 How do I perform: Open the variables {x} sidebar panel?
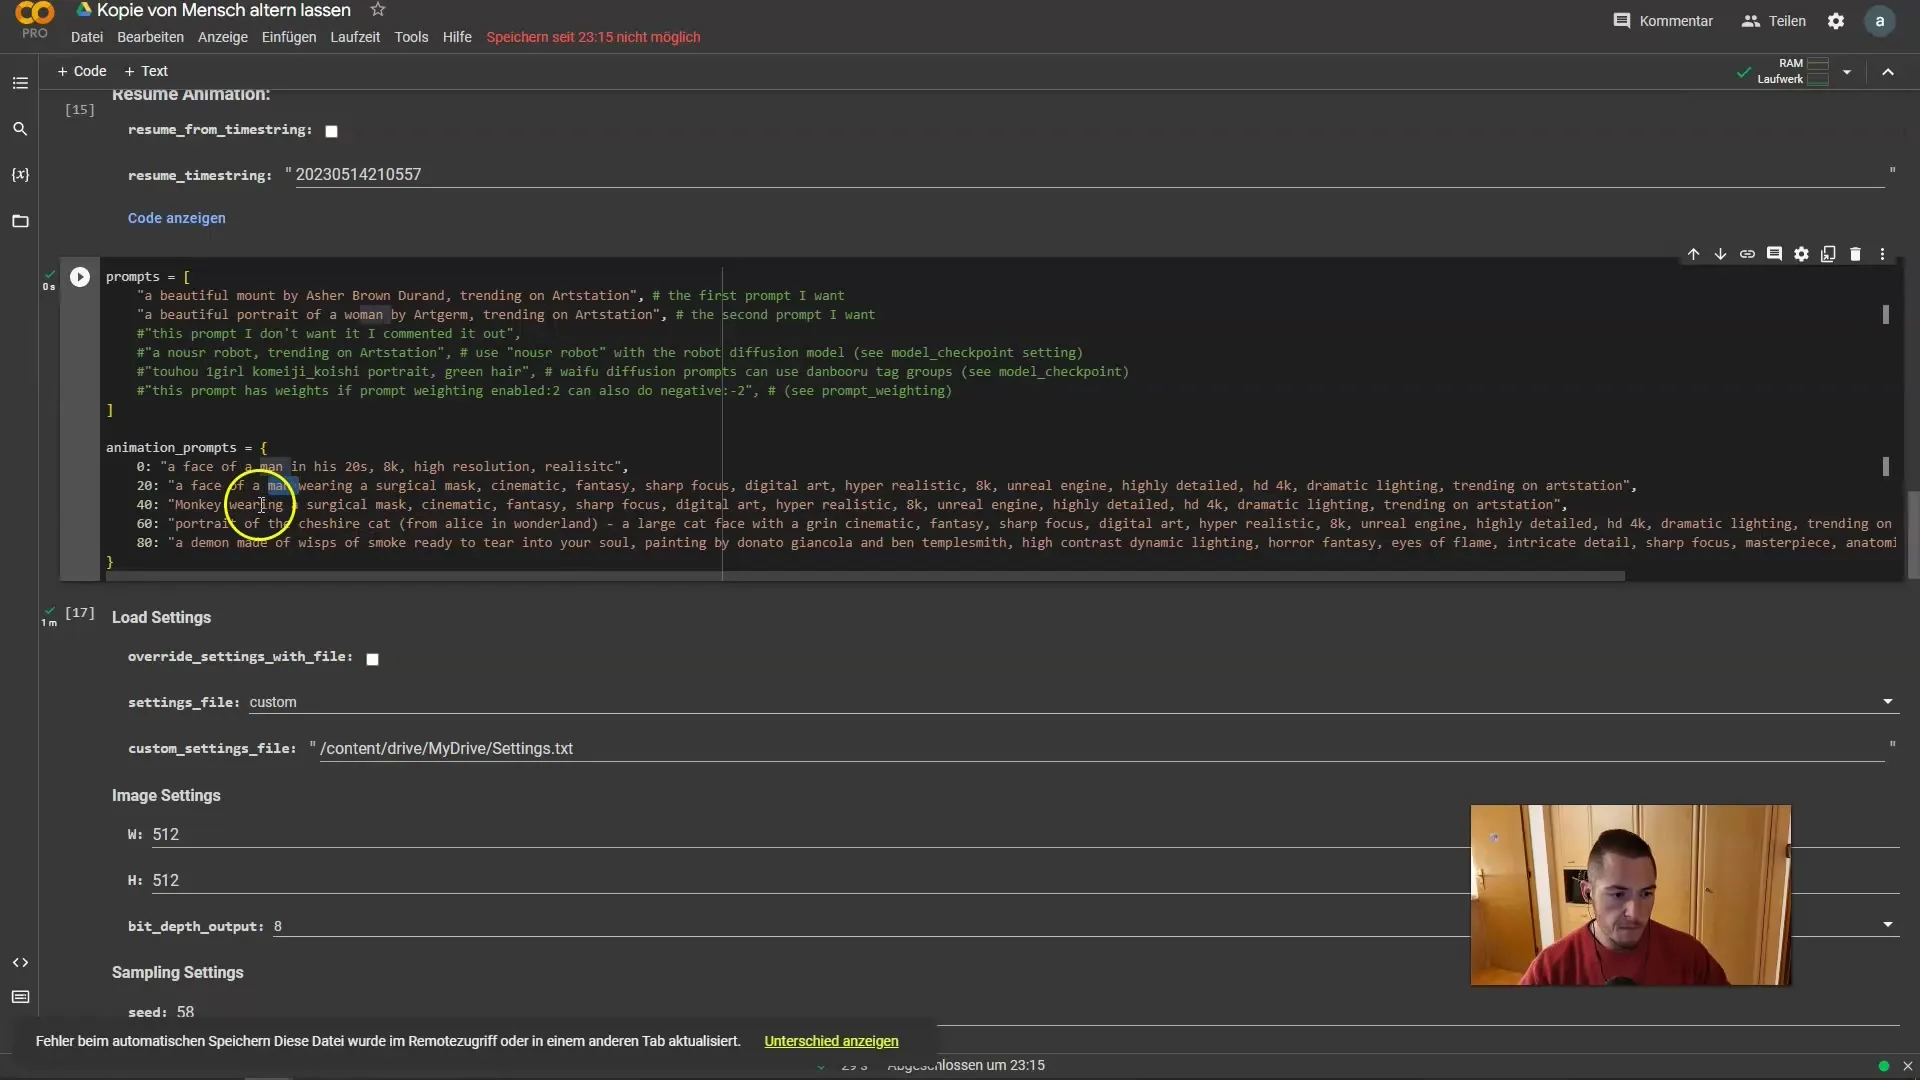(x=20, y=174)
